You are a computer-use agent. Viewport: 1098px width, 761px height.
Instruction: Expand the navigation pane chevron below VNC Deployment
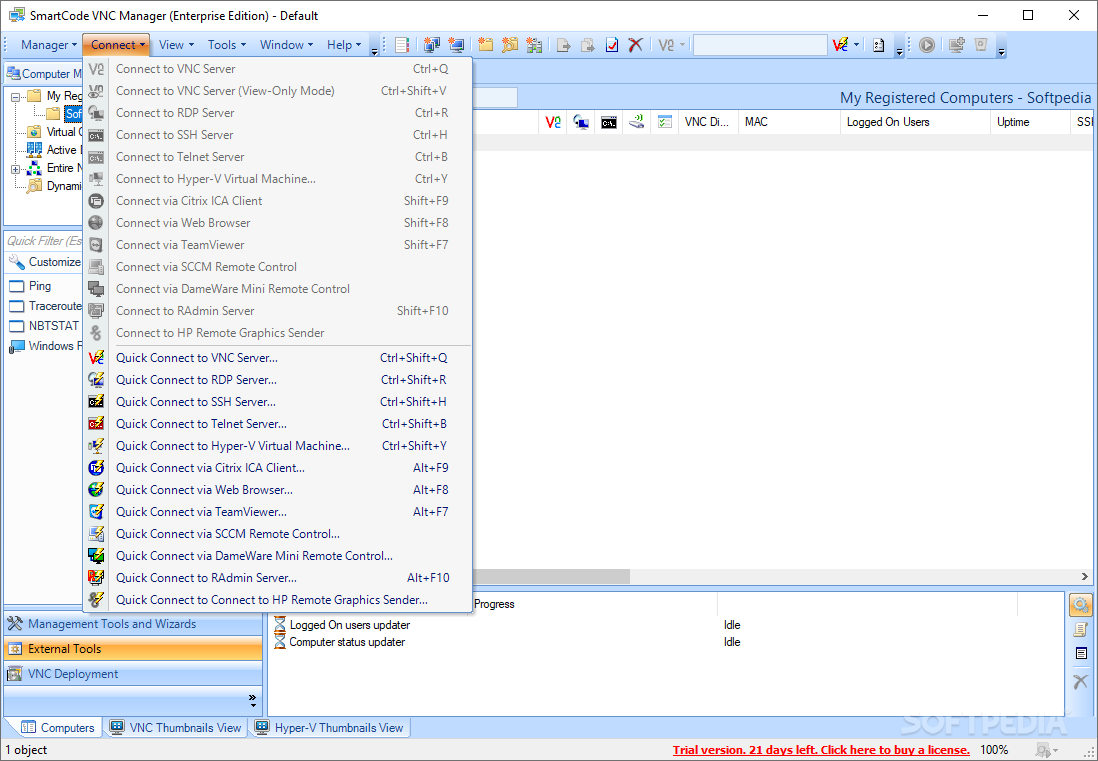click(x=253, y=699)
